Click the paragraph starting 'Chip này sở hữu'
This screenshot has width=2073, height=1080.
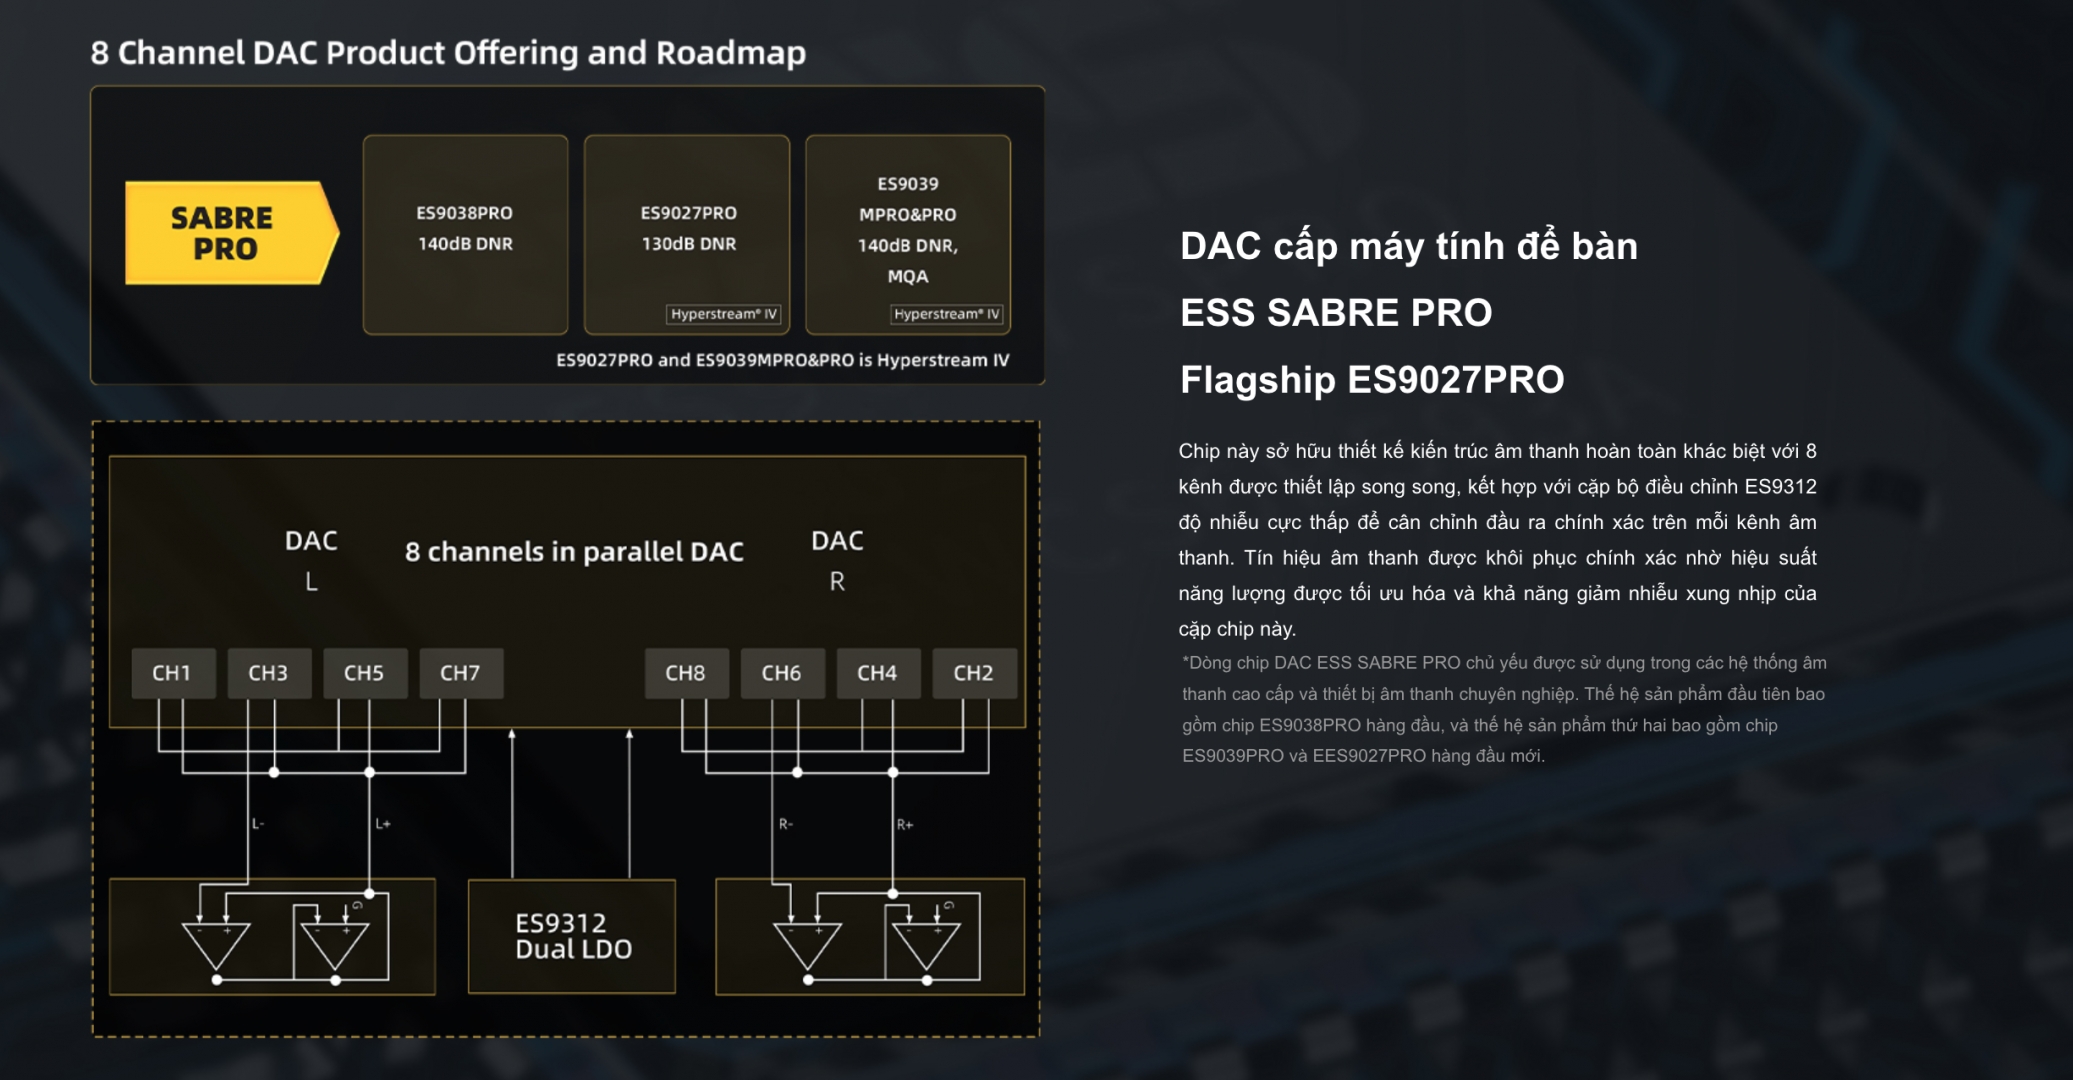point(1498,540)
